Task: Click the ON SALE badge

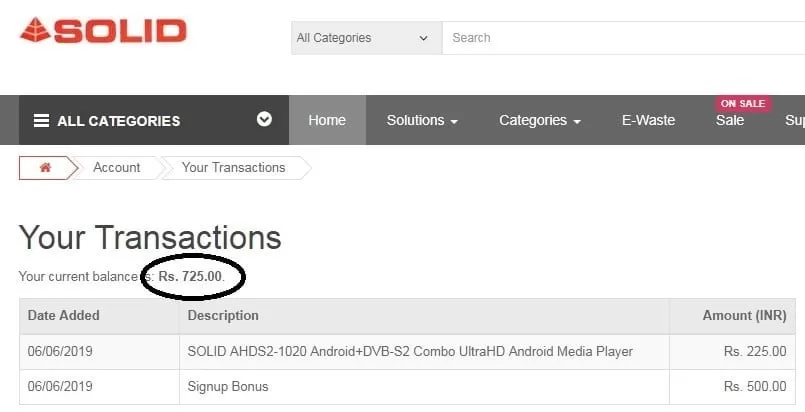Action: tap(743, 104)
